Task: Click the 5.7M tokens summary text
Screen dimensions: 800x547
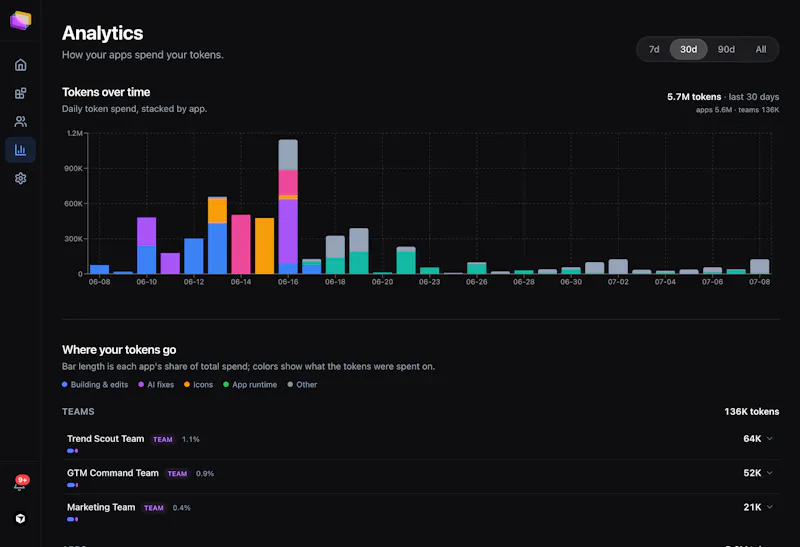Action: (694, 97)
